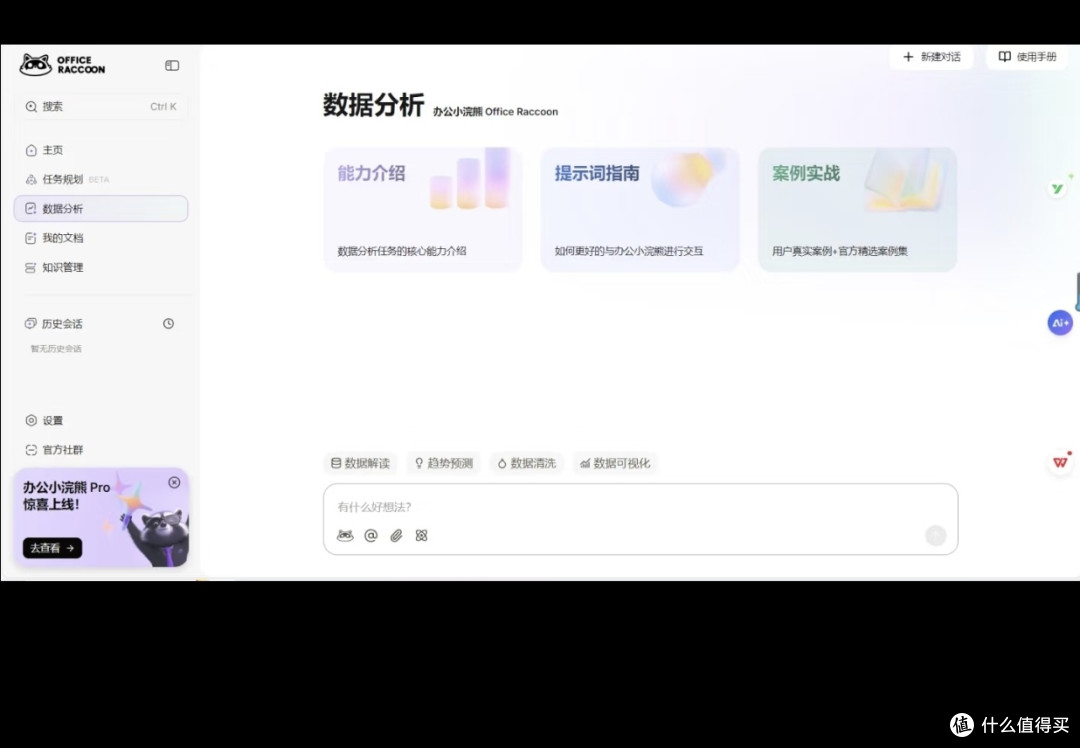Click the magnifier icon in search box
This screenshot has width=1080, height=748.
point(31,106)
